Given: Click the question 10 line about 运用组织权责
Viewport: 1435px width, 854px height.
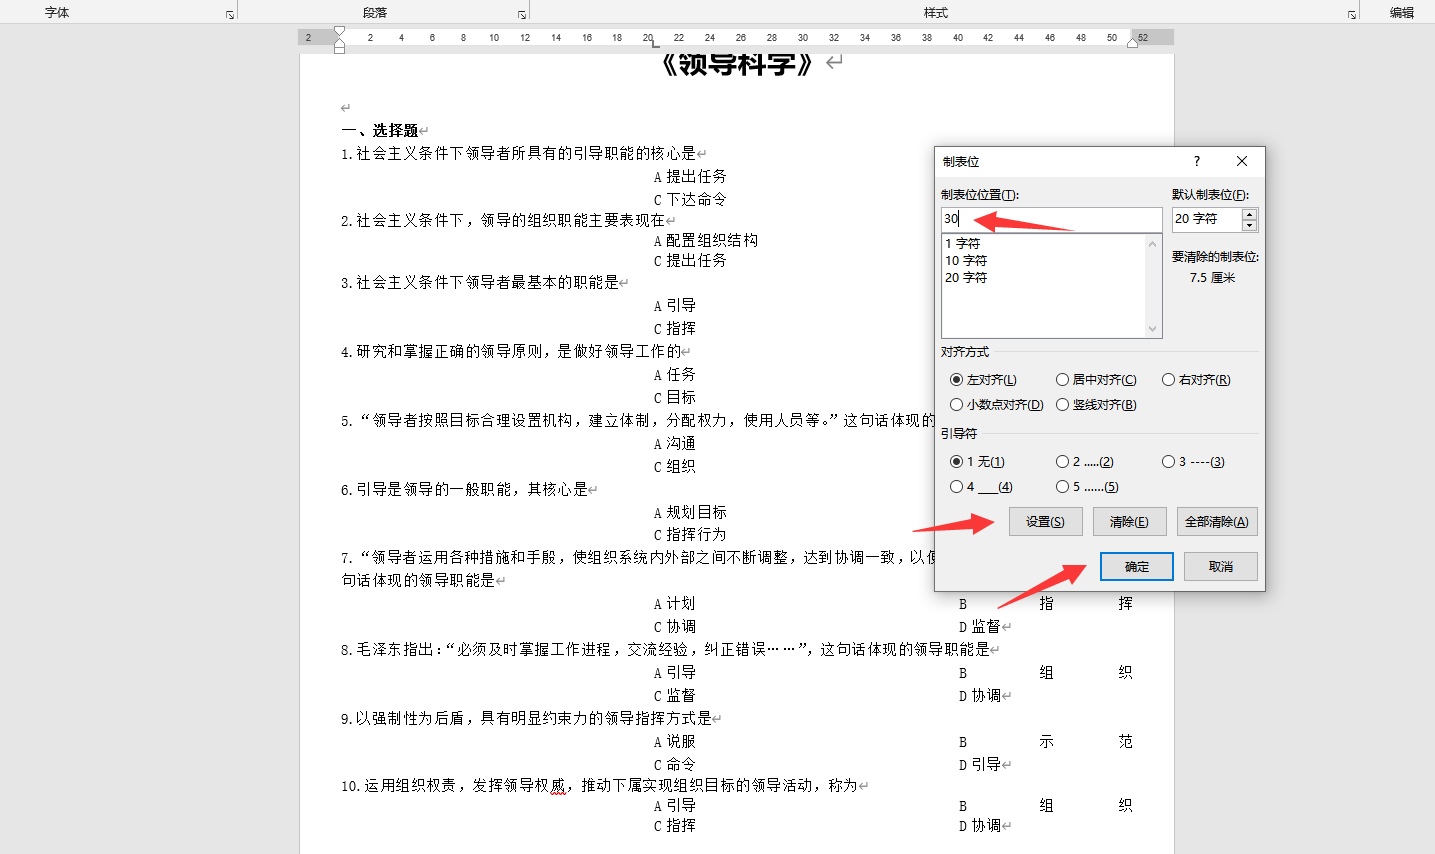Looking at the screenshot, I should (599, 786).
